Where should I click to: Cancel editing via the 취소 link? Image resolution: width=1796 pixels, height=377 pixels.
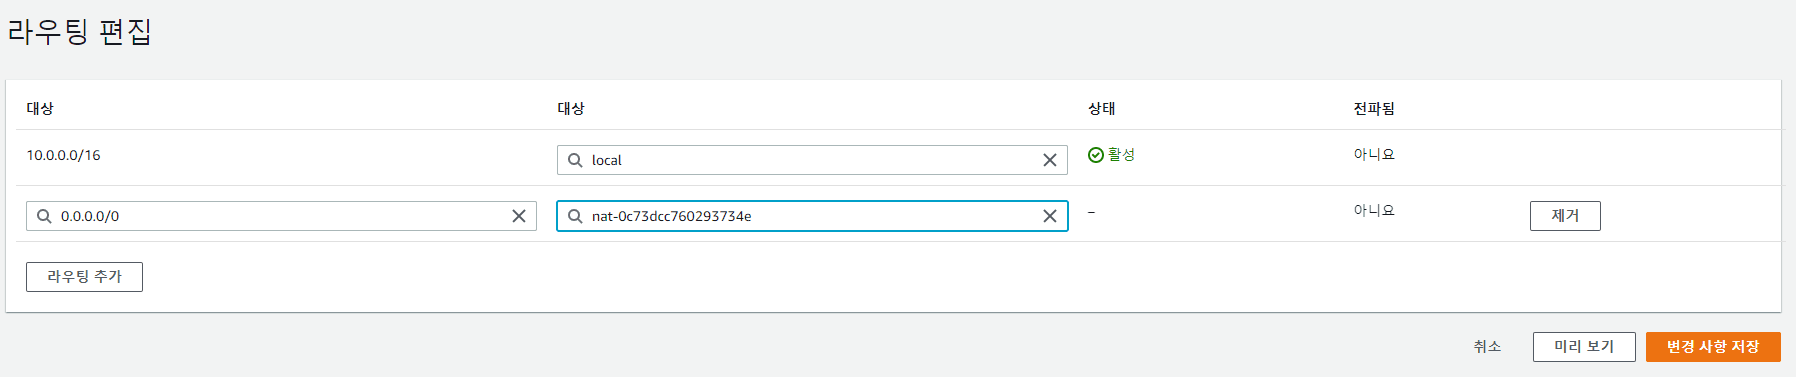tap(1487, 346)
